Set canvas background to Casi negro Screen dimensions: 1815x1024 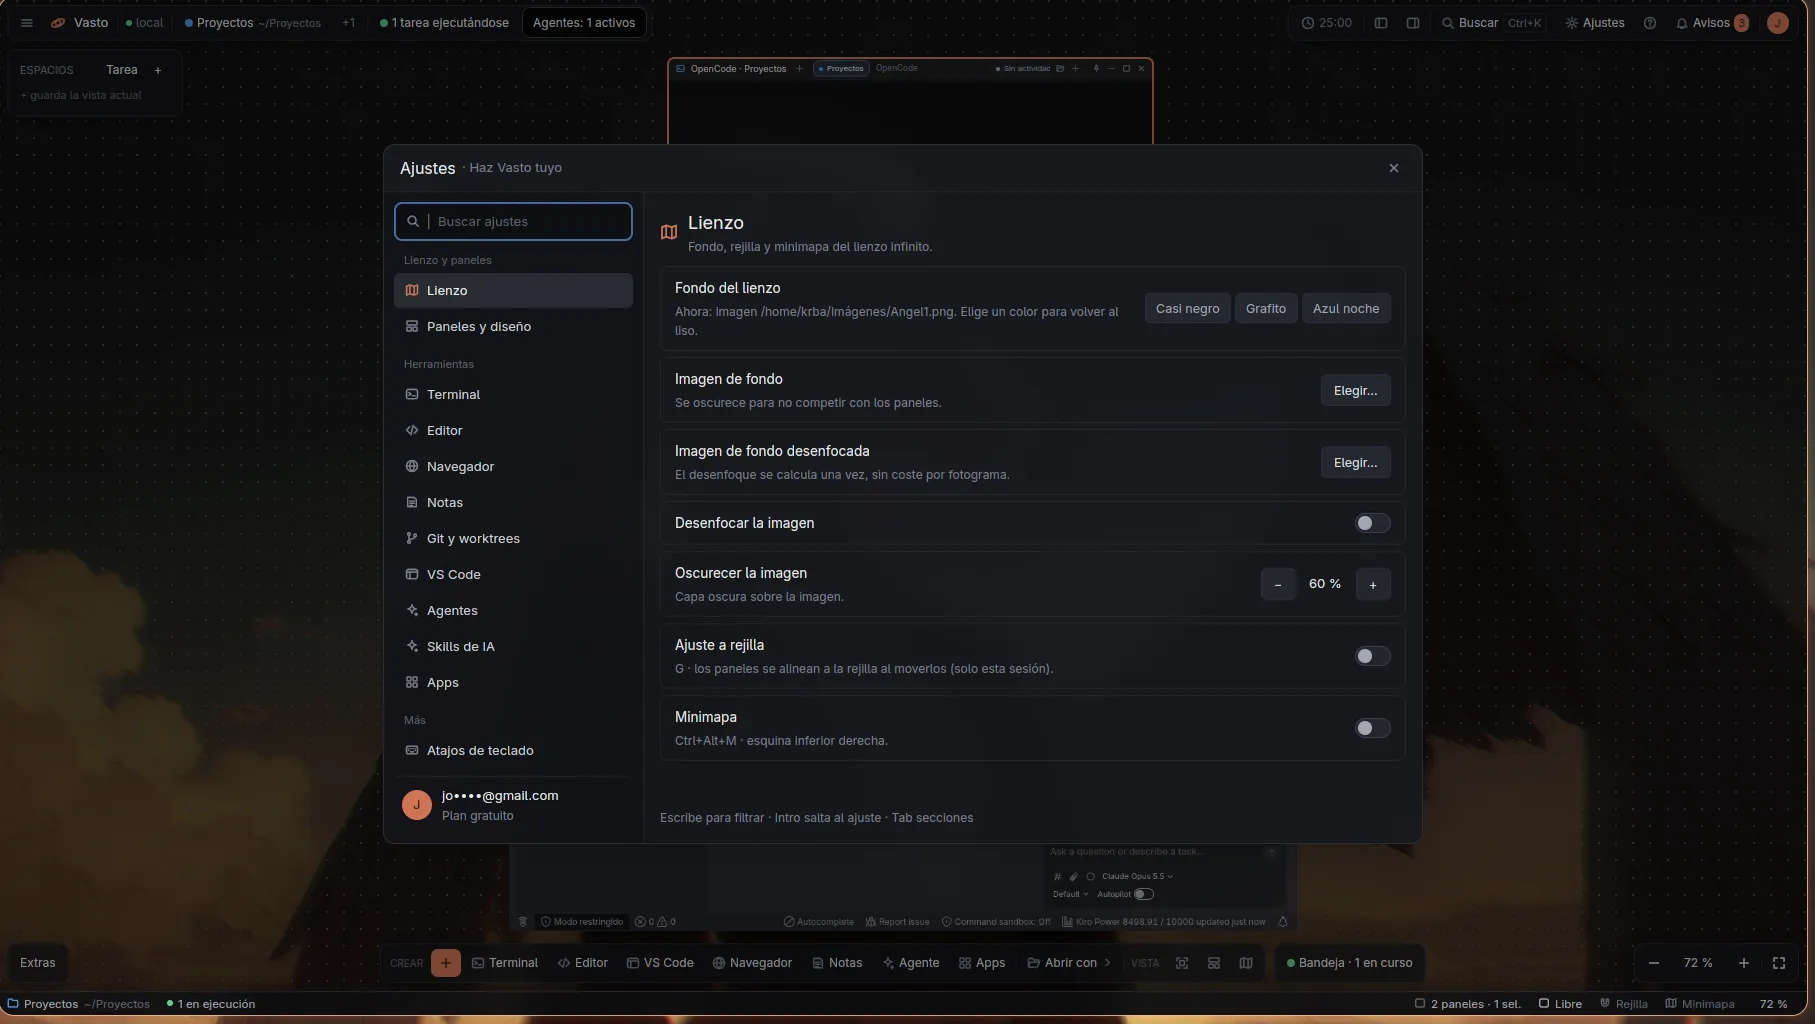coord(1187,309)
